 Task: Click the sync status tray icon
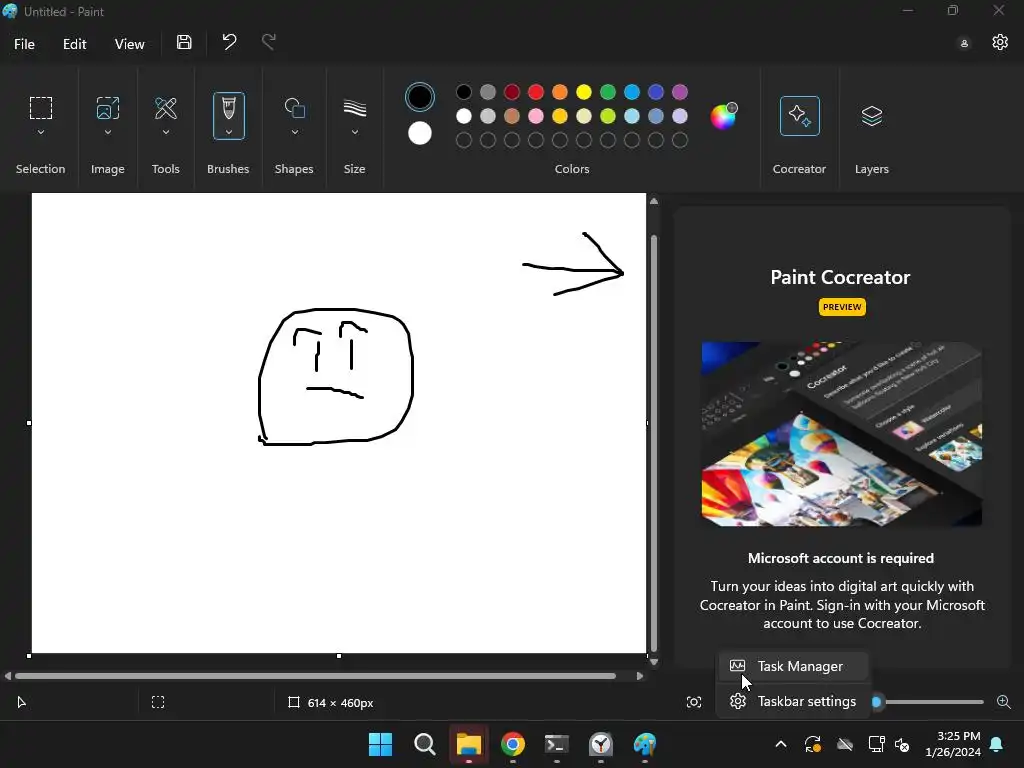click(812, 744)
